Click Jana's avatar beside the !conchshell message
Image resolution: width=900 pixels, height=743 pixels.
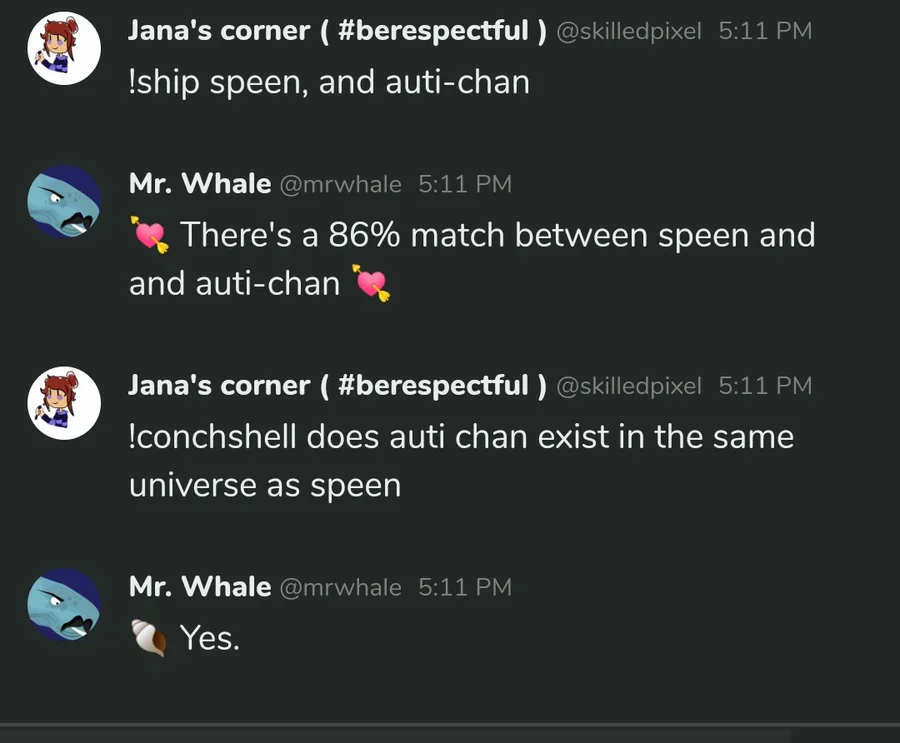64,403
